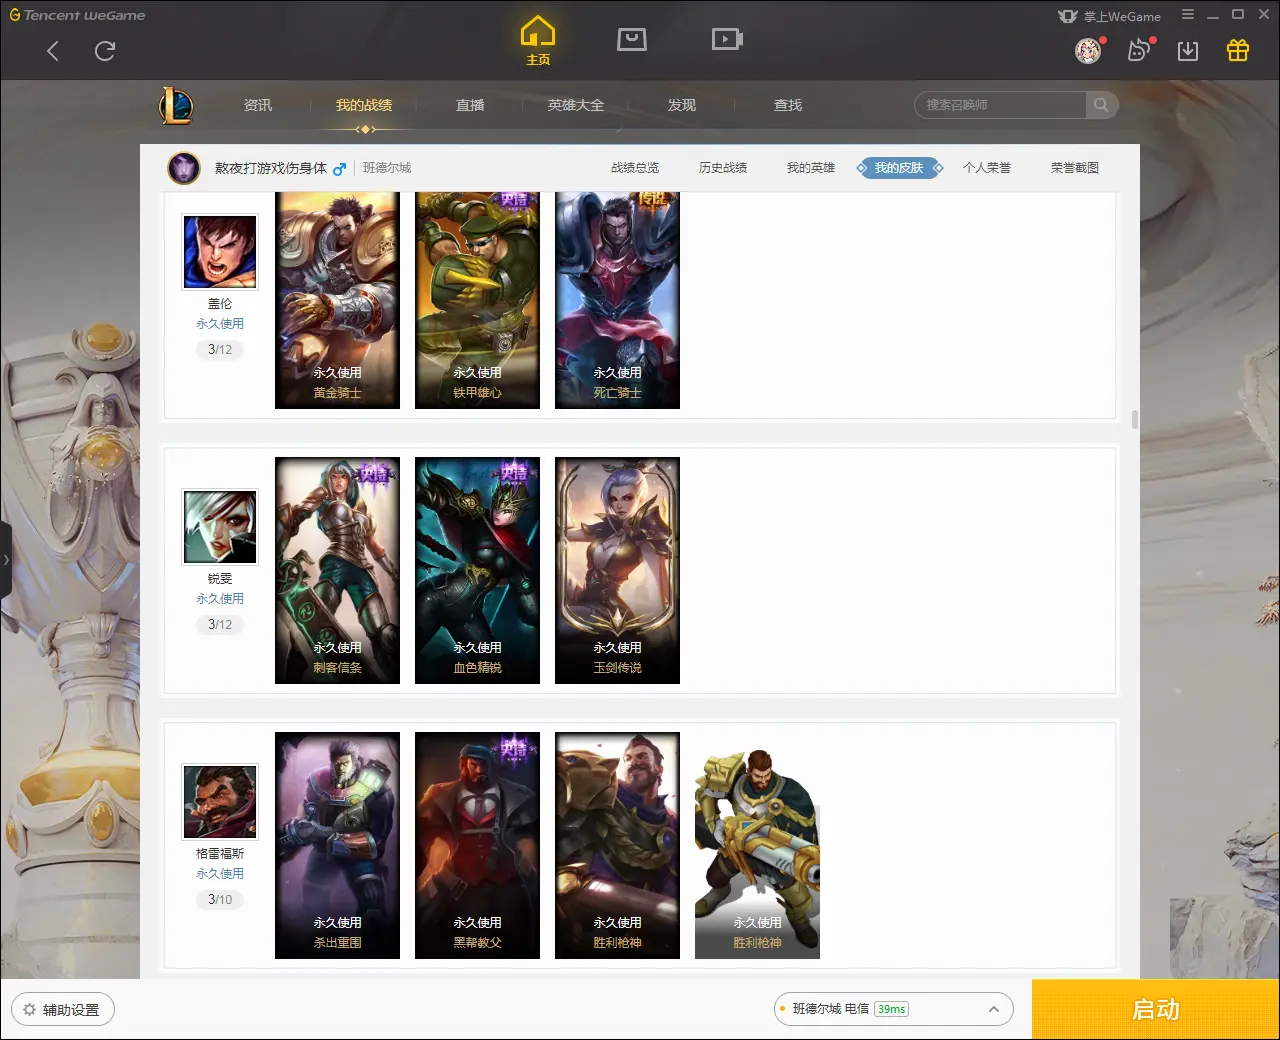Click the summoner avatar icon
The width and height of the screenshot is (1280, 1040).
184,168
